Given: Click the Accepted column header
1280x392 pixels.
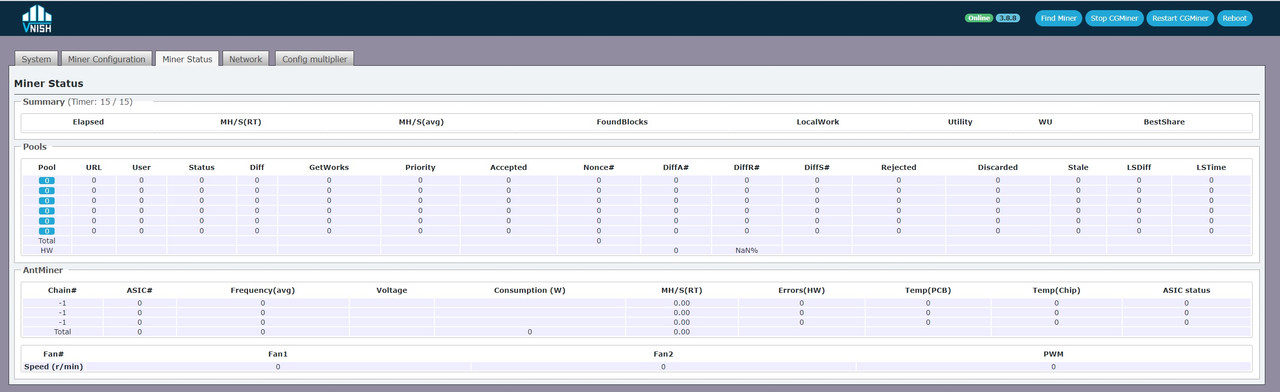Looking at the screenshot, I should tap(508, 167).
